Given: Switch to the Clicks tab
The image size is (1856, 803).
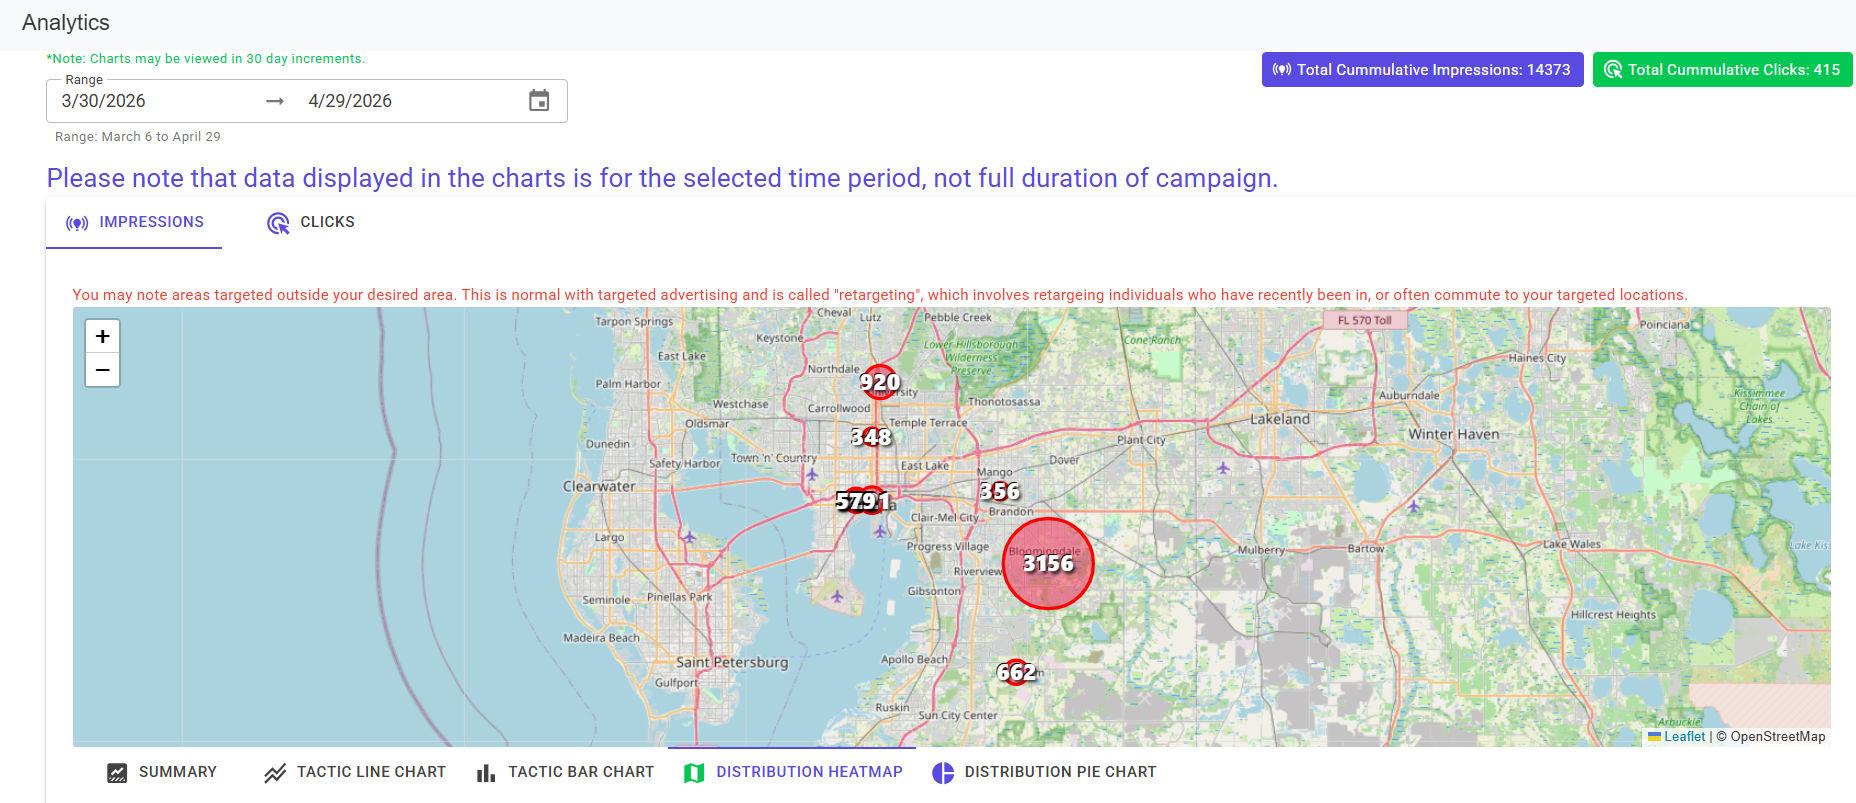Looking at the screenshot, I should pyautogui.click(x=311, y=222).
